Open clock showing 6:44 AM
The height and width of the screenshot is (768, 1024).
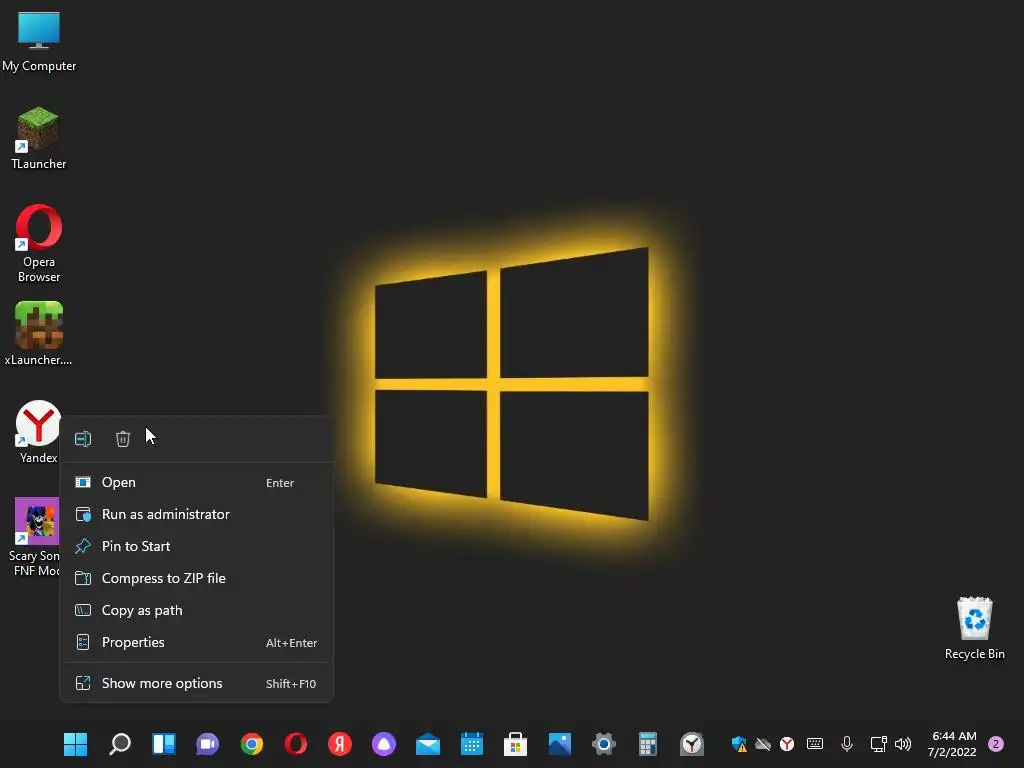pyautogui.click(x=953, y=744)
